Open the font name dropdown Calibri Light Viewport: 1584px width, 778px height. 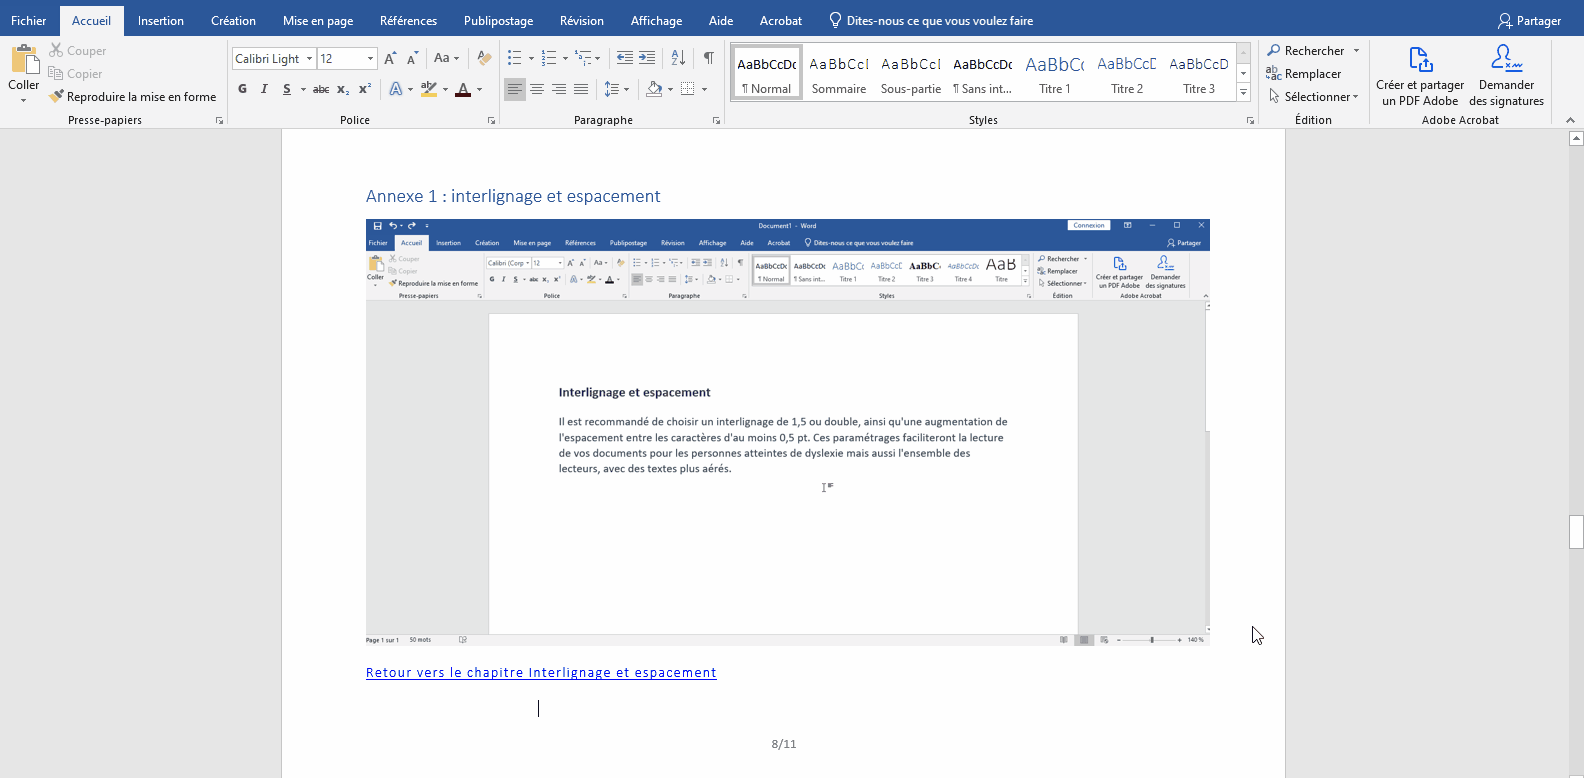coord(309,59)
